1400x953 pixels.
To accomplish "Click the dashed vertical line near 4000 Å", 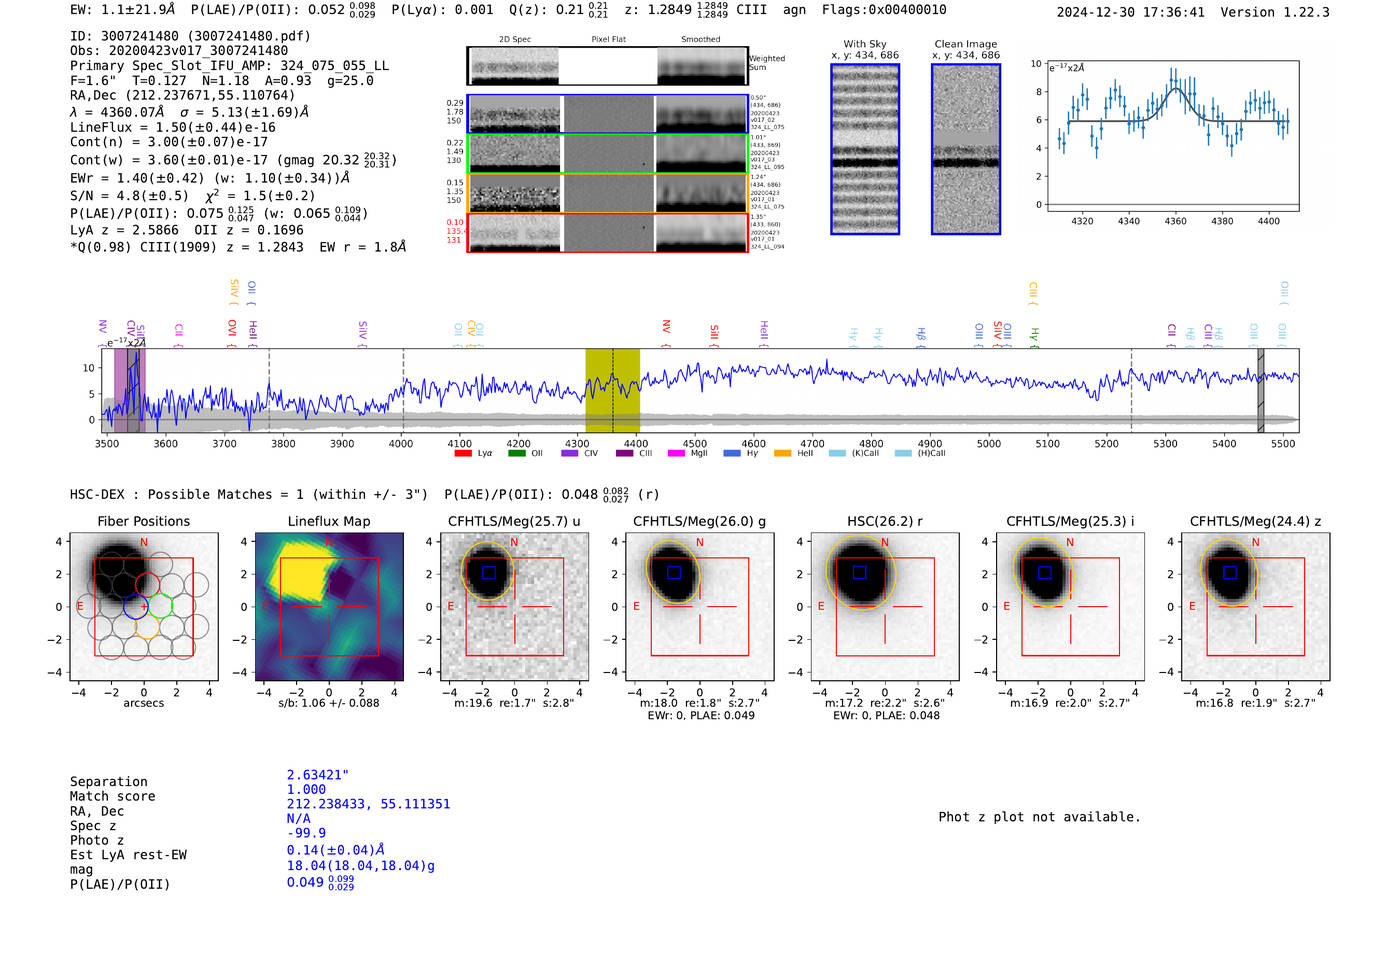I will [403, 390].
